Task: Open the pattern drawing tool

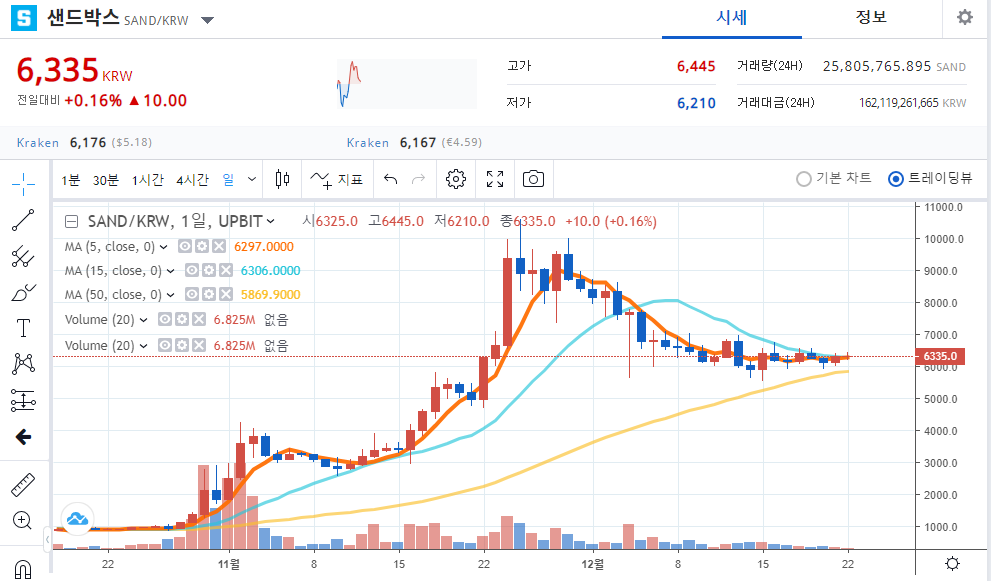Action: [23, 364]
